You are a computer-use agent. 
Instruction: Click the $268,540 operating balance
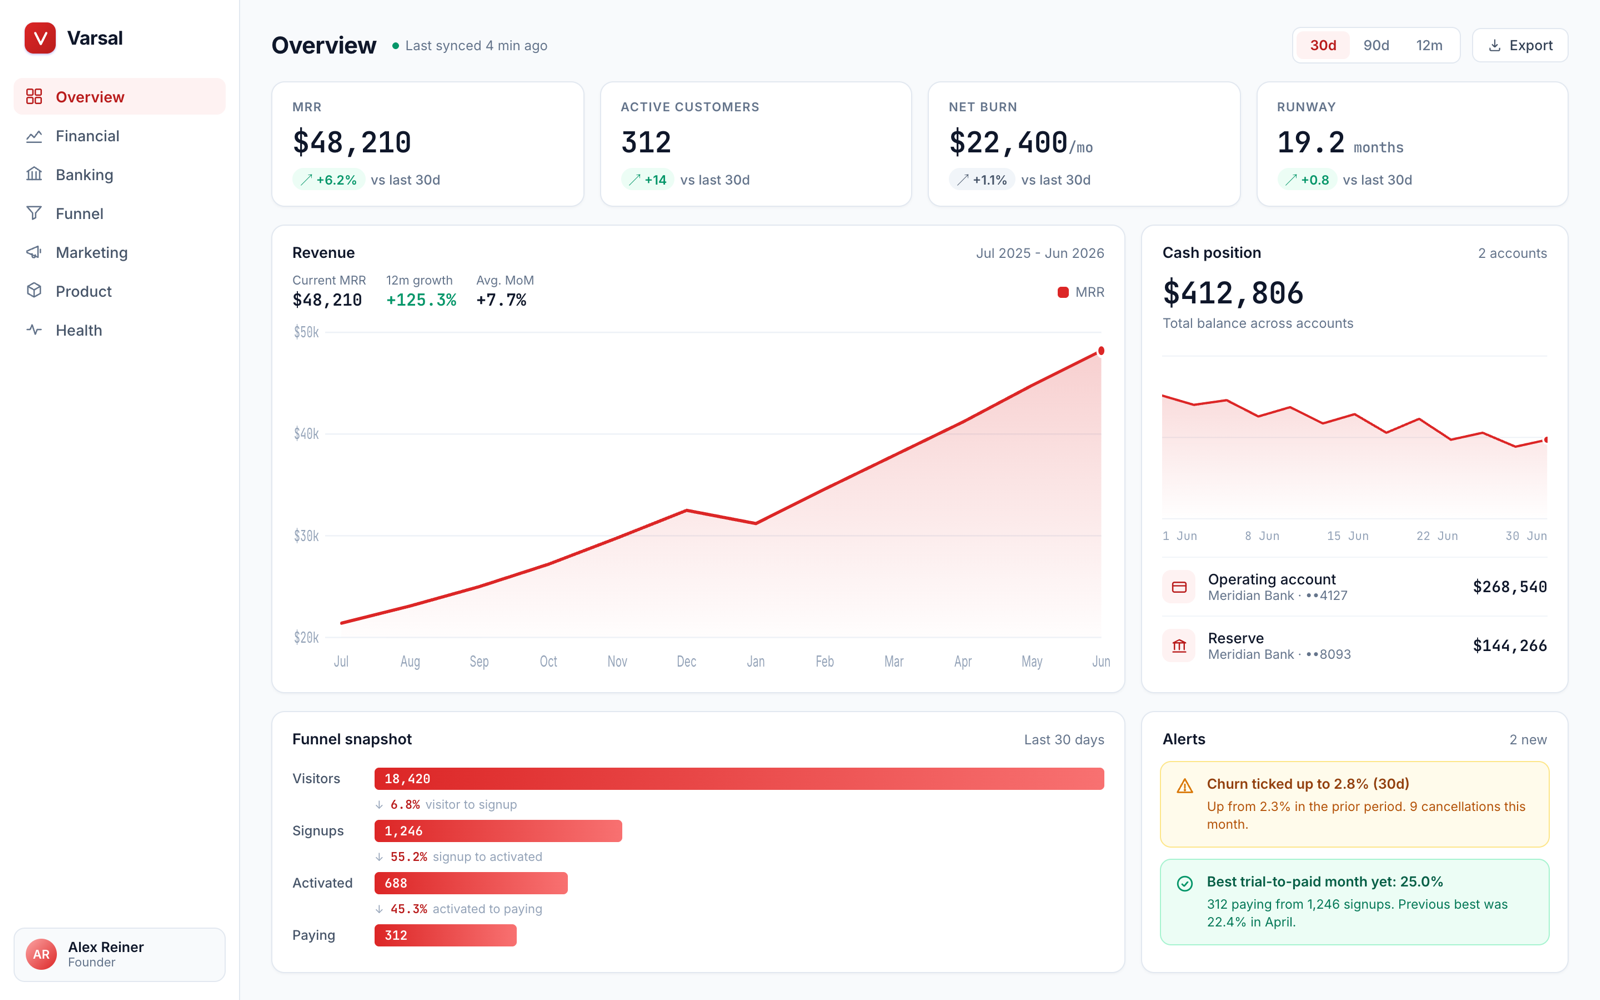(x=1510, y=587)
